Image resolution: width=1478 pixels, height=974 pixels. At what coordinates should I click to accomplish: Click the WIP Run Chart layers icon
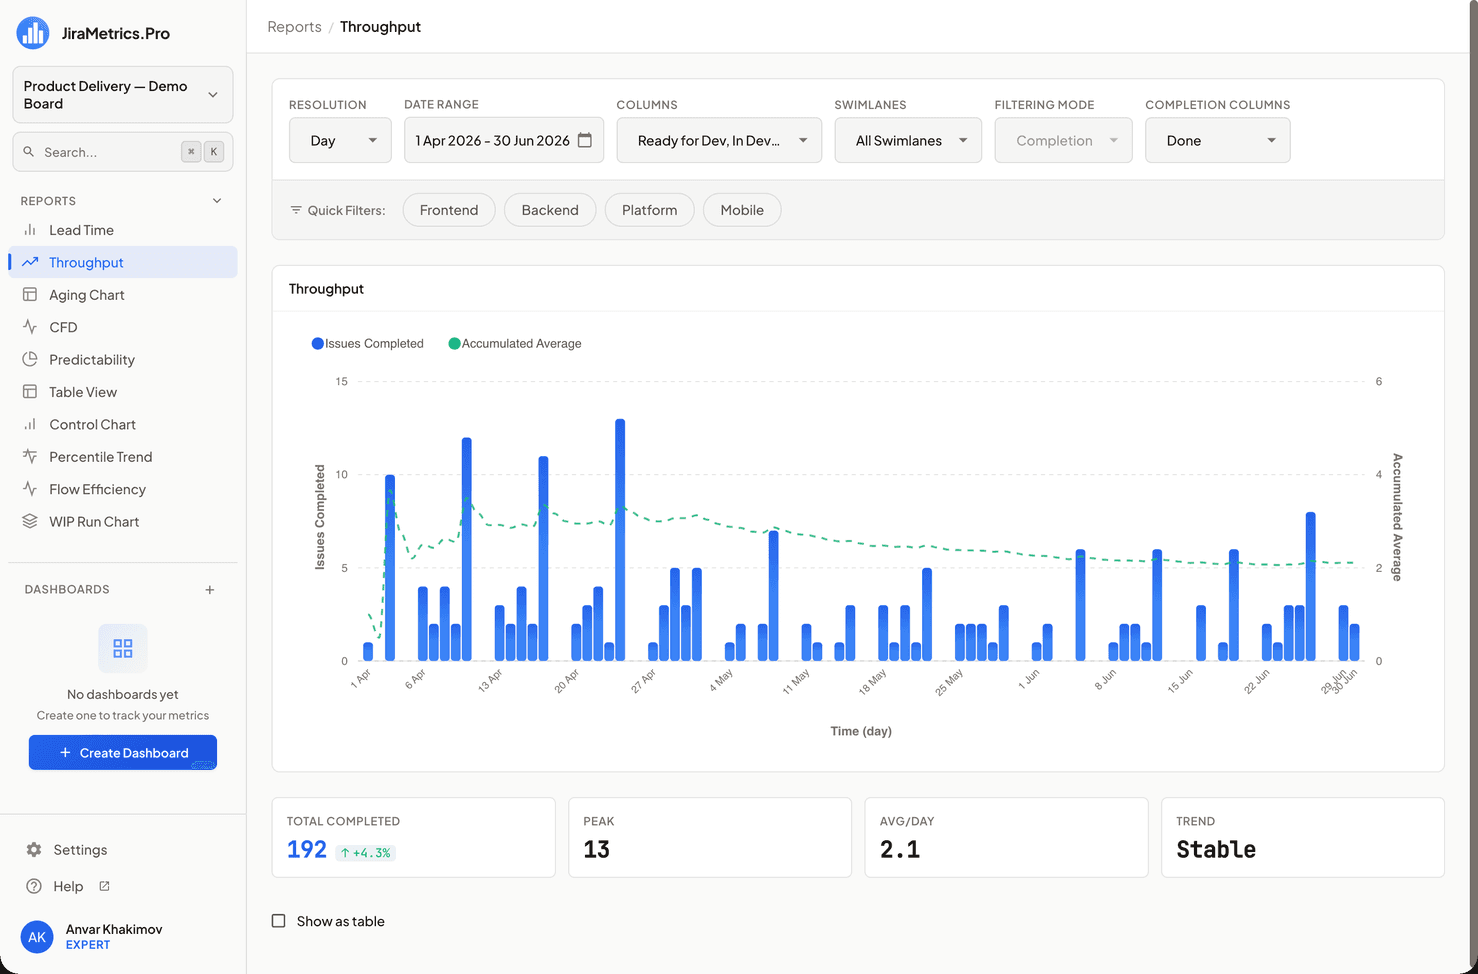click(x=30, y=521)
